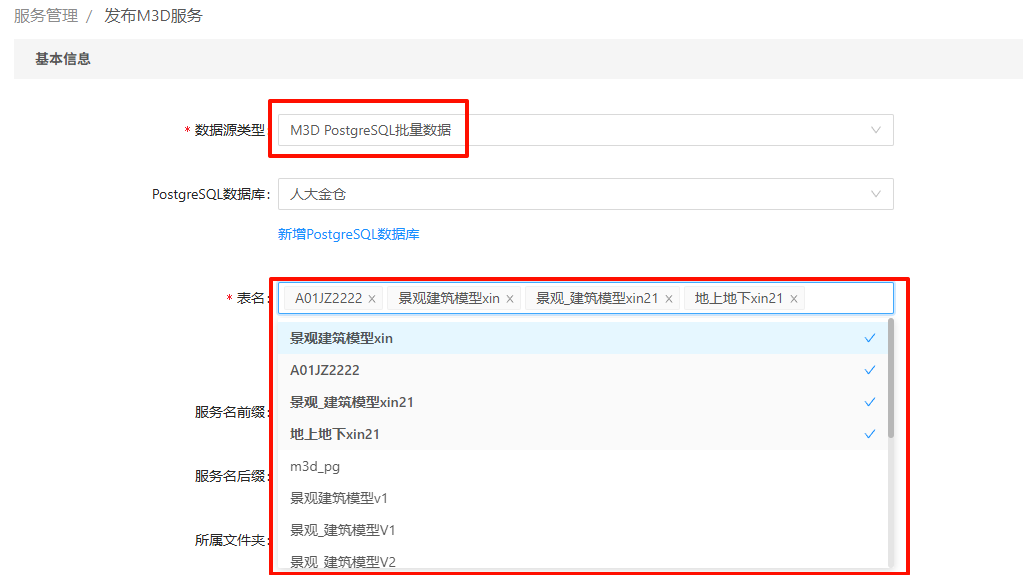Image resolution: width=1023 pixels, height=575 pixels.
Task: Click 新增PostgreSQL数据库 link
Action: [x=348, y=234]
